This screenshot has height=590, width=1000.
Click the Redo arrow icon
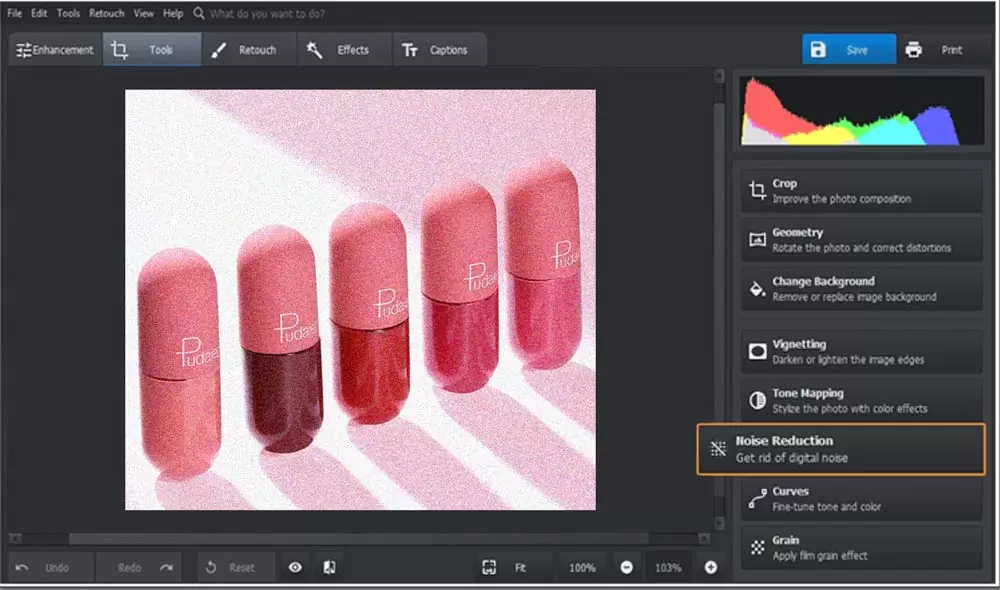(166, 567)
